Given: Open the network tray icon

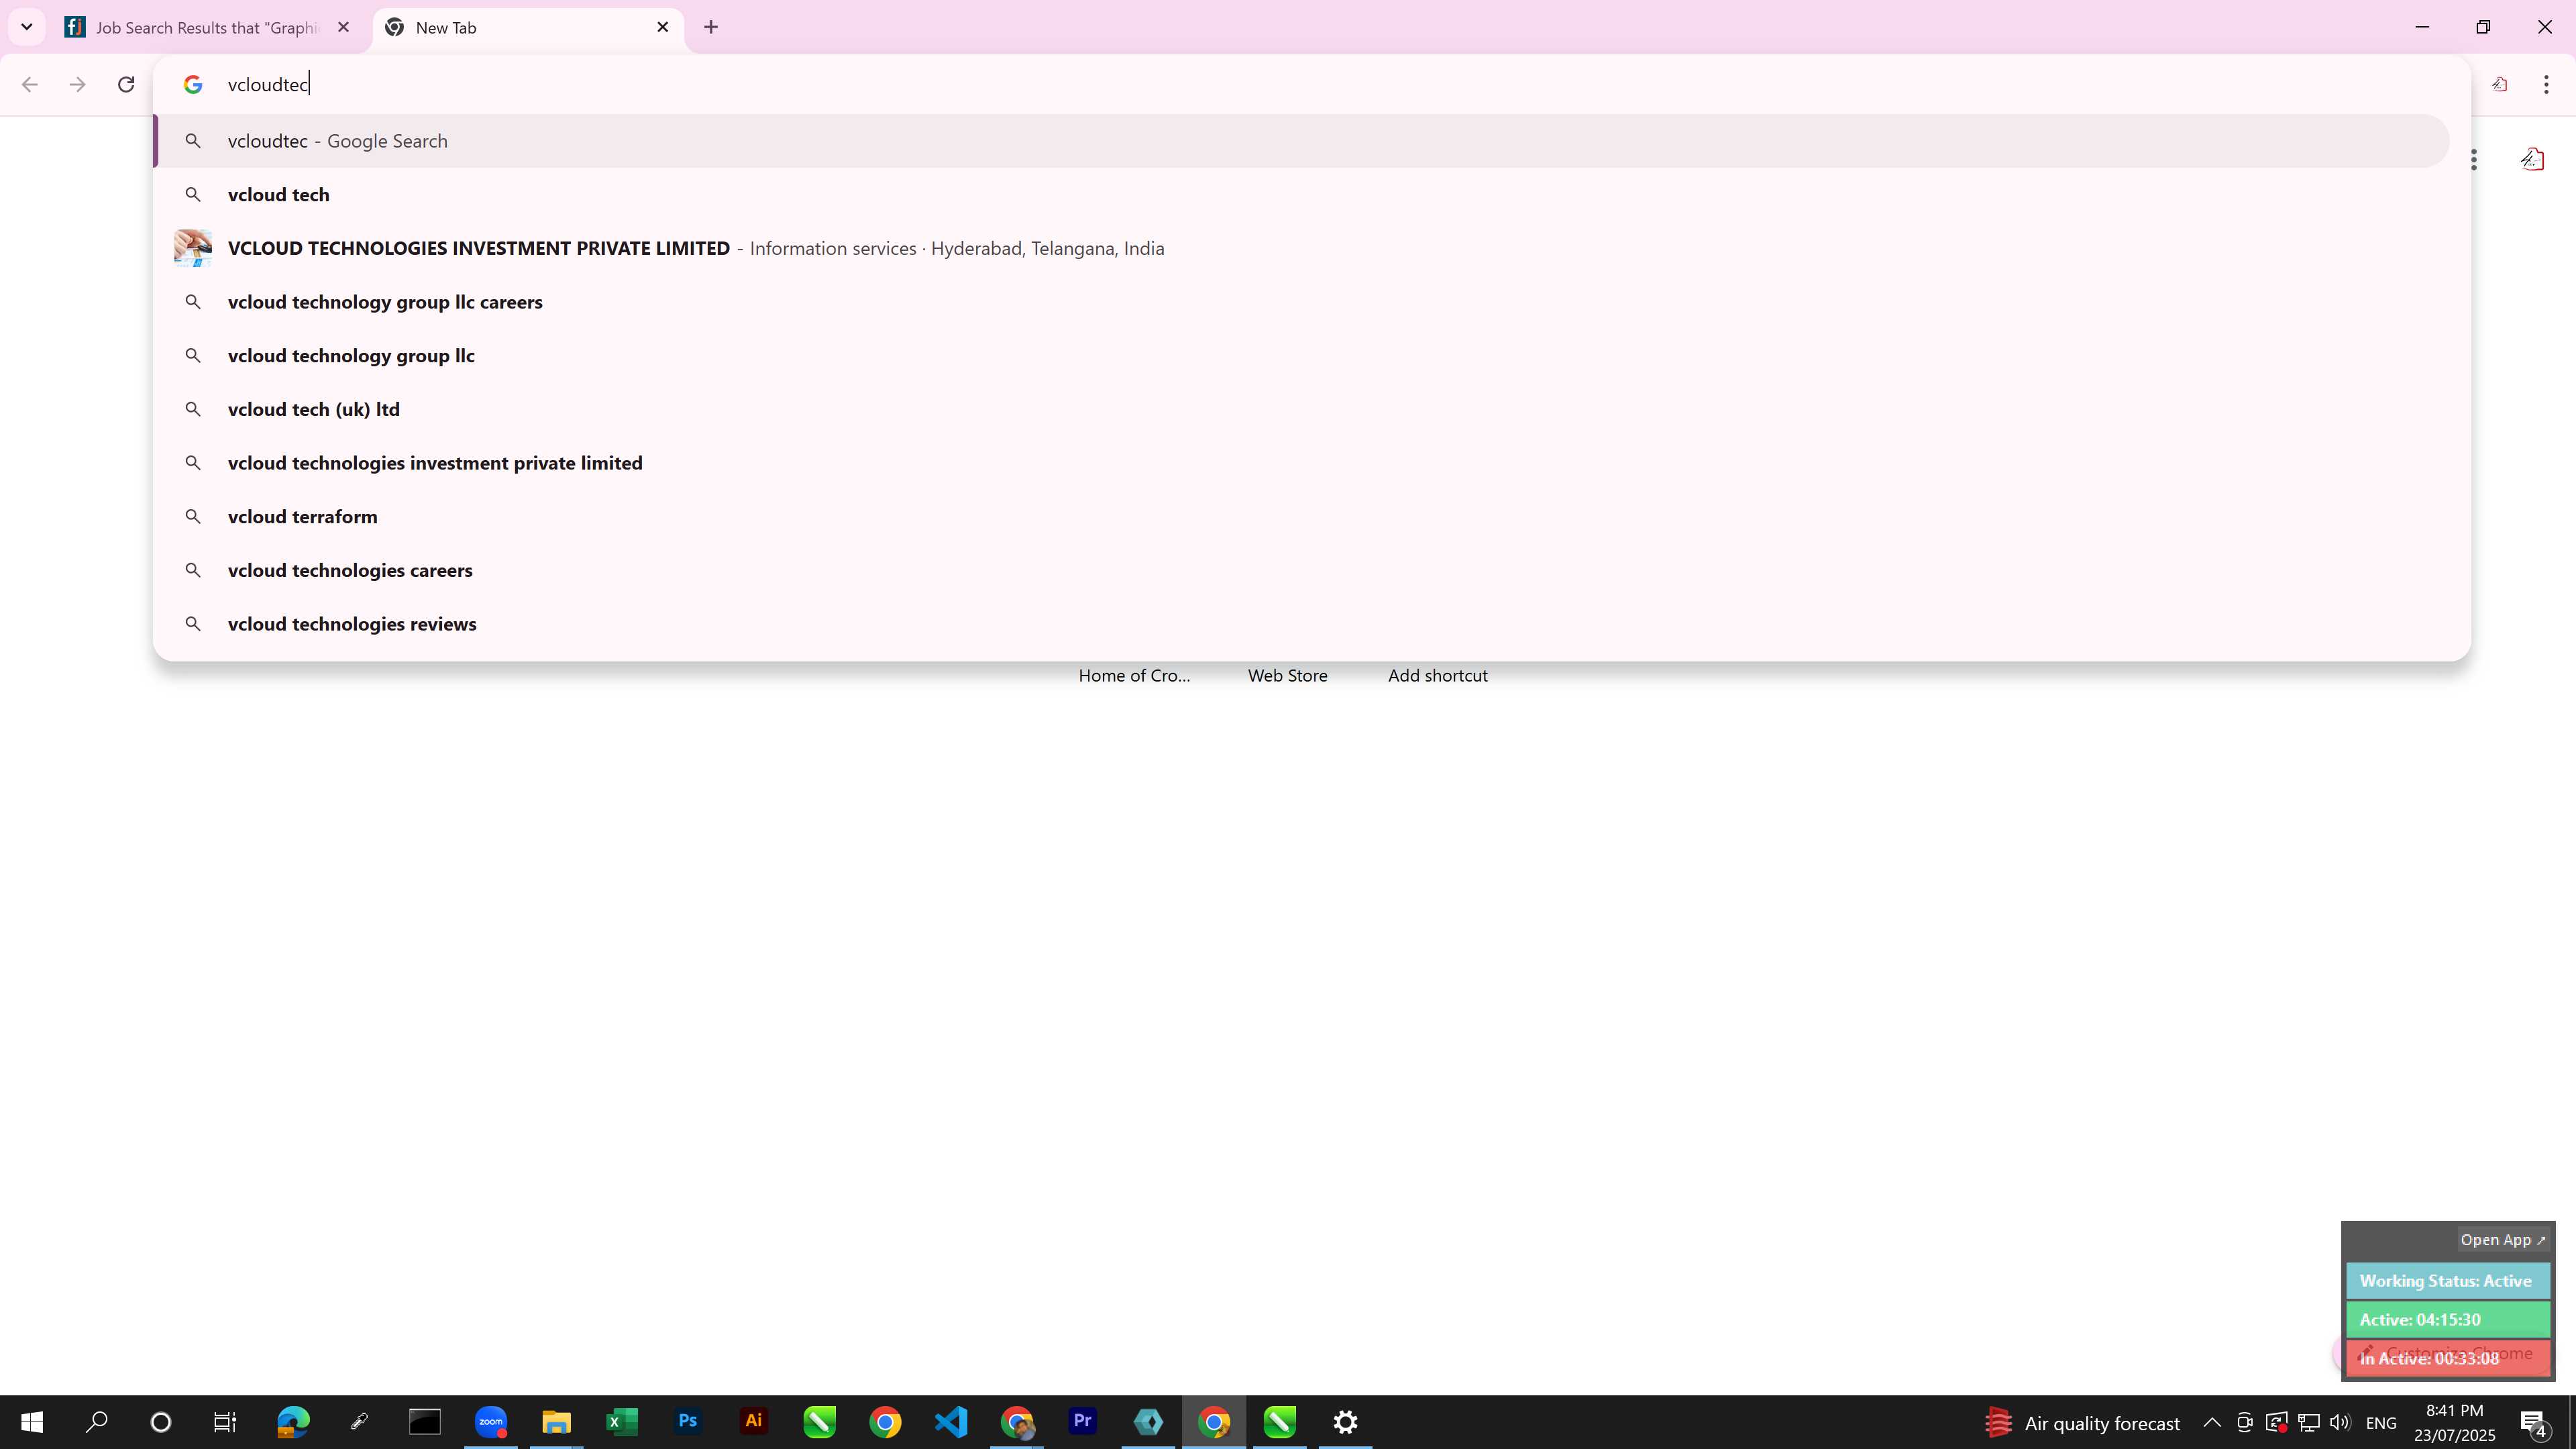Looking at the screenshot, I should tap(2309, 1422).
